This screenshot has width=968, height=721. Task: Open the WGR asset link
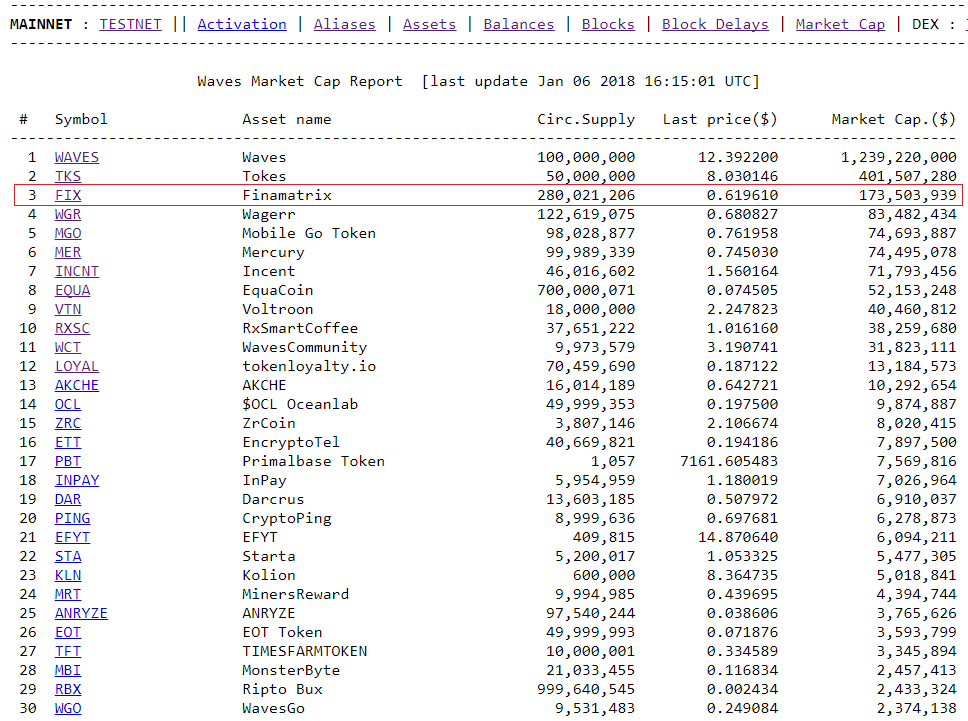[x=68, y=214]
